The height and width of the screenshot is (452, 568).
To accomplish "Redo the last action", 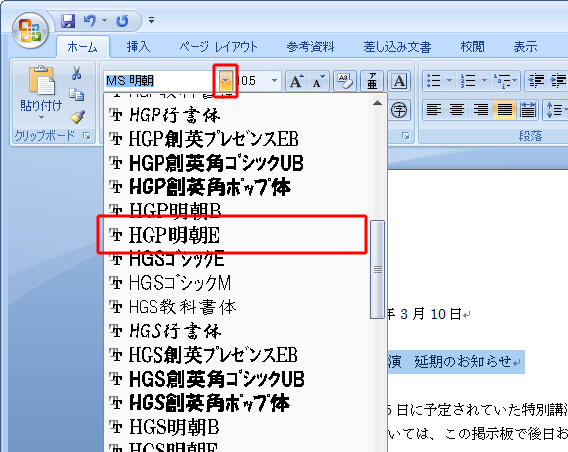I will pyautogui.click(x=122, y=21).
